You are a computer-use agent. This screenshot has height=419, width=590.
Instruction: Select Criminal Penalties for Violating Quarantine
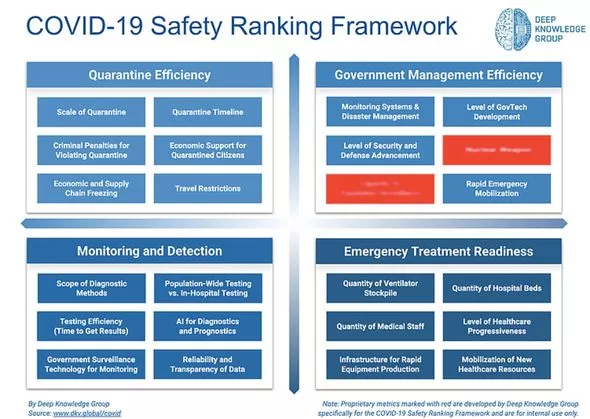coord(91,150)
